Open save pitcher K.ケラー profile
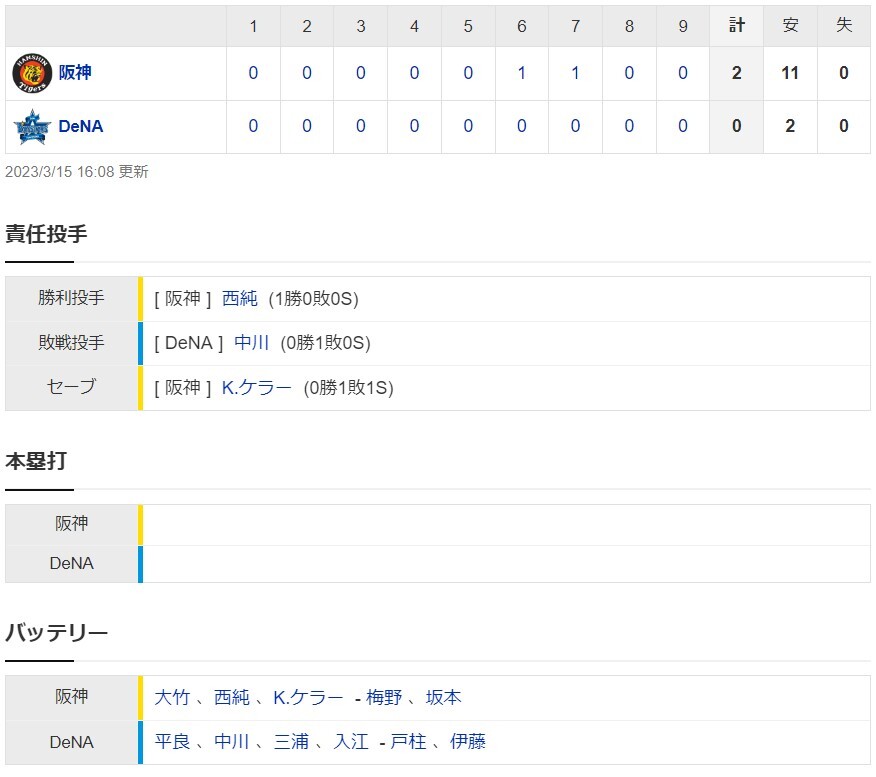Viewport: 876px width, 777px height. pyautogui.click(x=257, y=388)
